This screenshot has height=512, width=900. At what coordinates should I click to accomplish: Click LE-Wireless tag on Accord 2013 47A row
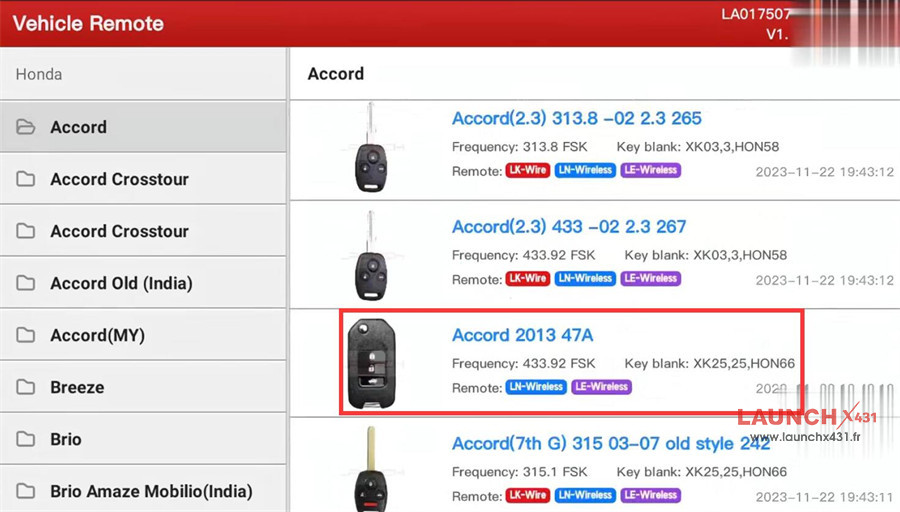(x=602, y=387)
